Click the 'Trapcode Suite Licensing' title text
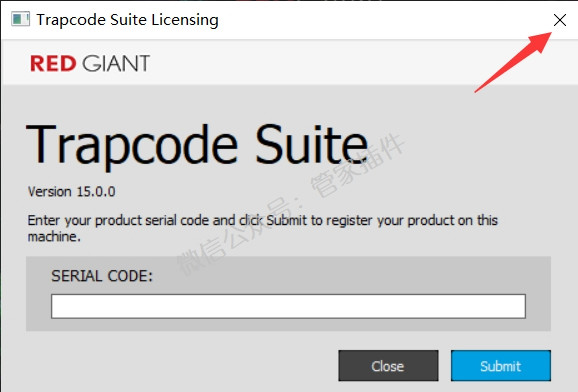This screenshot has width=578, height=392. coord(127,20)
